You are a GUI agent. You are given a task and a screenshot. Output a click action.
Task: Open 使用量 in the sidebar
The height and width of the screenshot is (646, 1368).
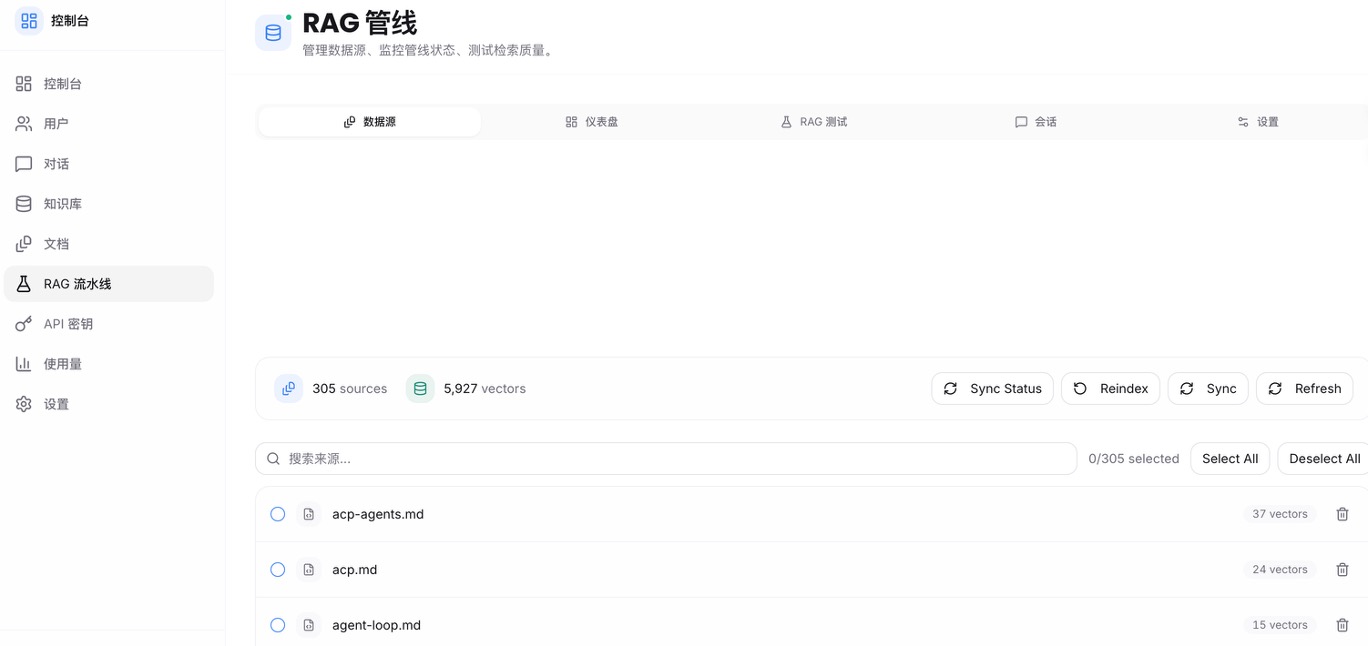click(x=109, y=364)
